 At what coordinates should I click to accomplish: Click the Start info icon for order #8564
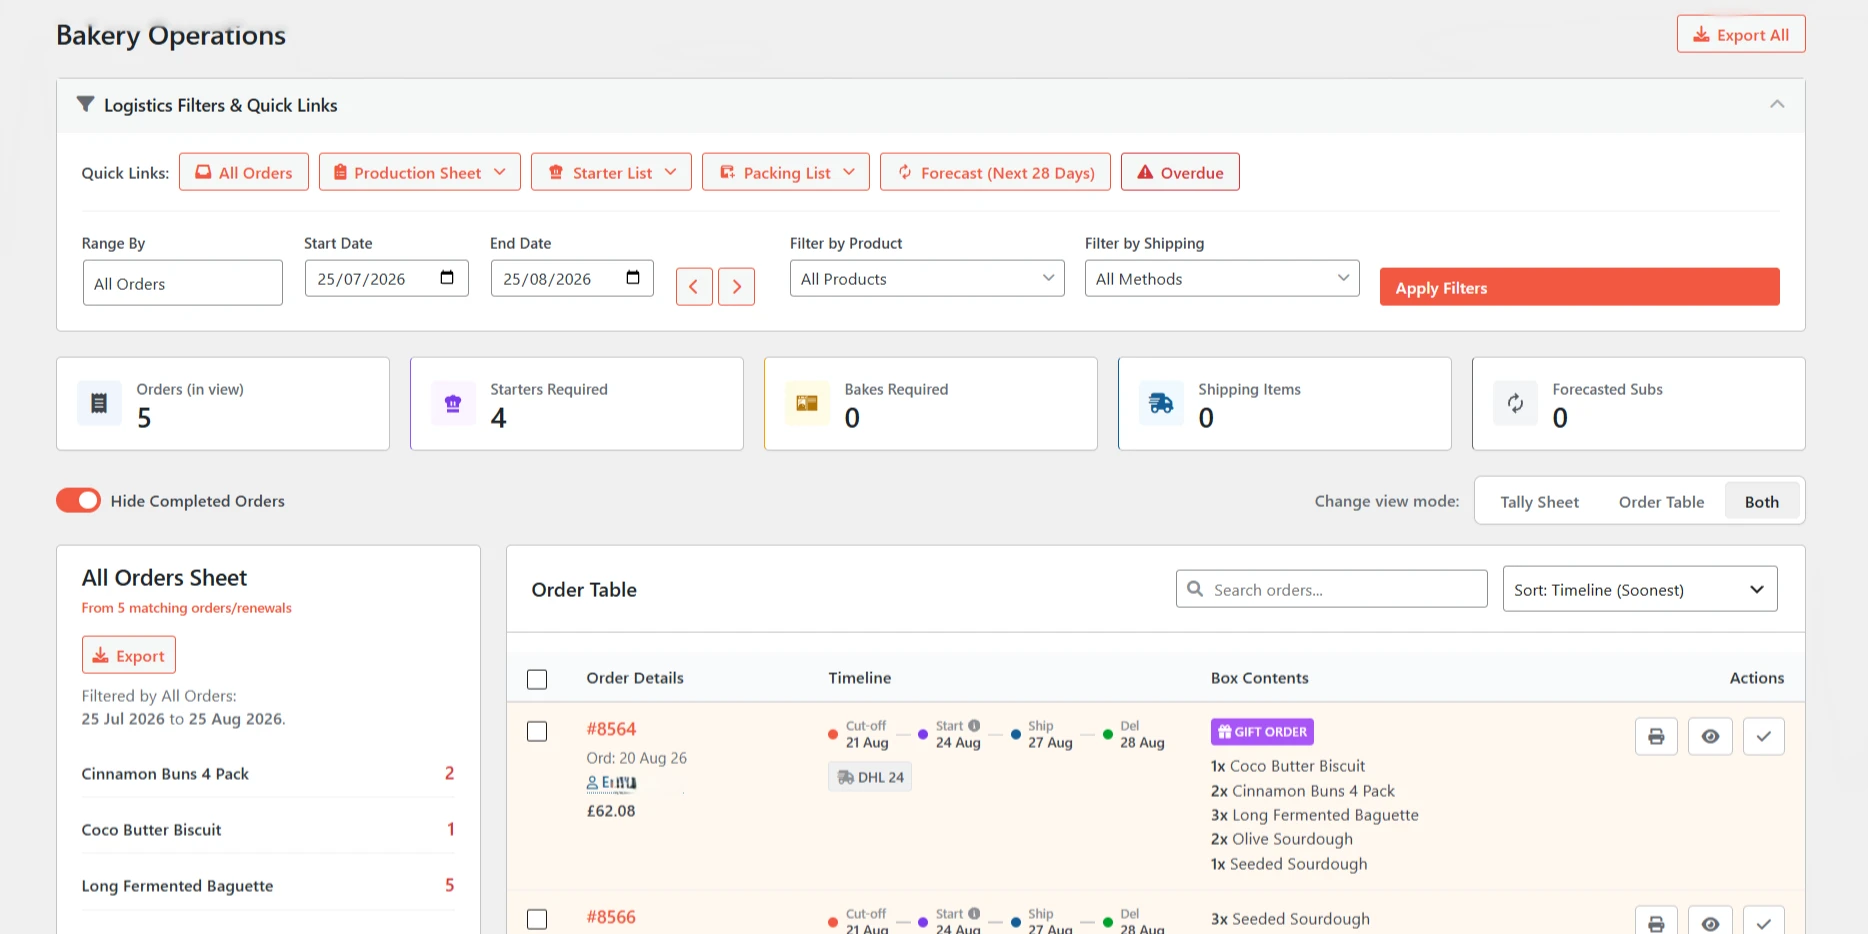974,726
